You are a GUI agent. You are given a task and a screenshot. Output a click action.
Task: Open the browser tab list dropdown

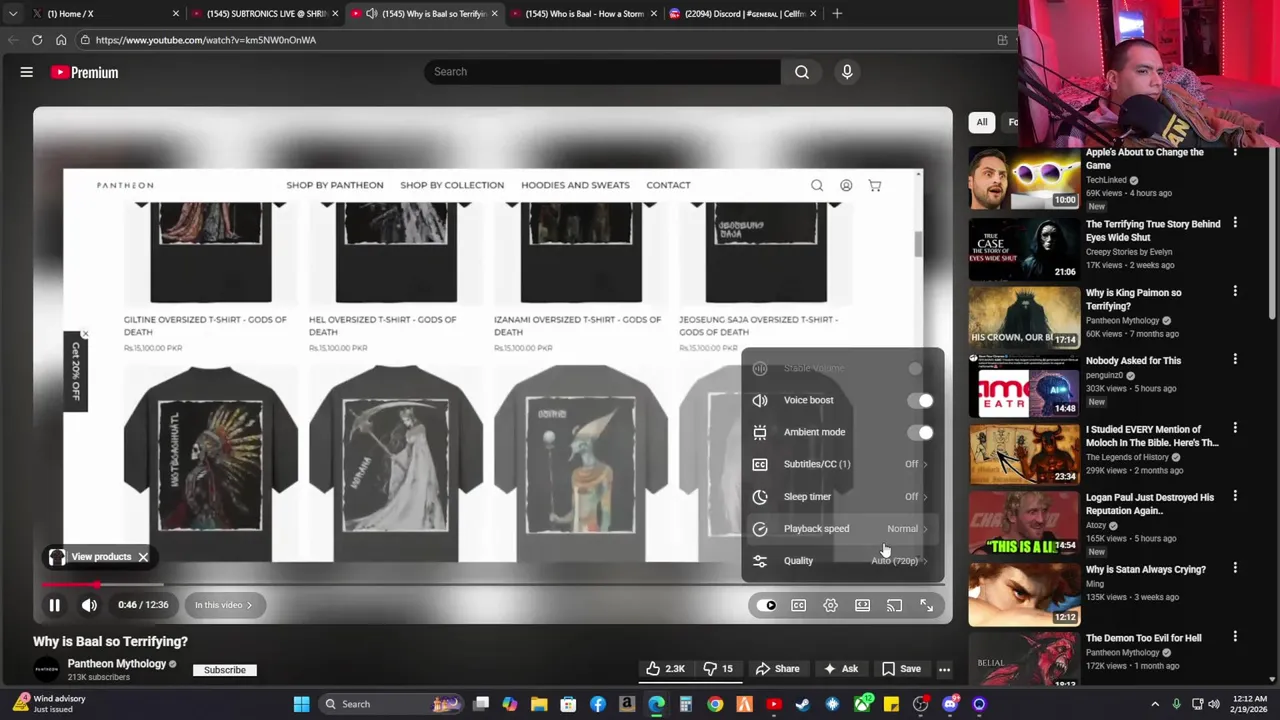pos(12,14)
